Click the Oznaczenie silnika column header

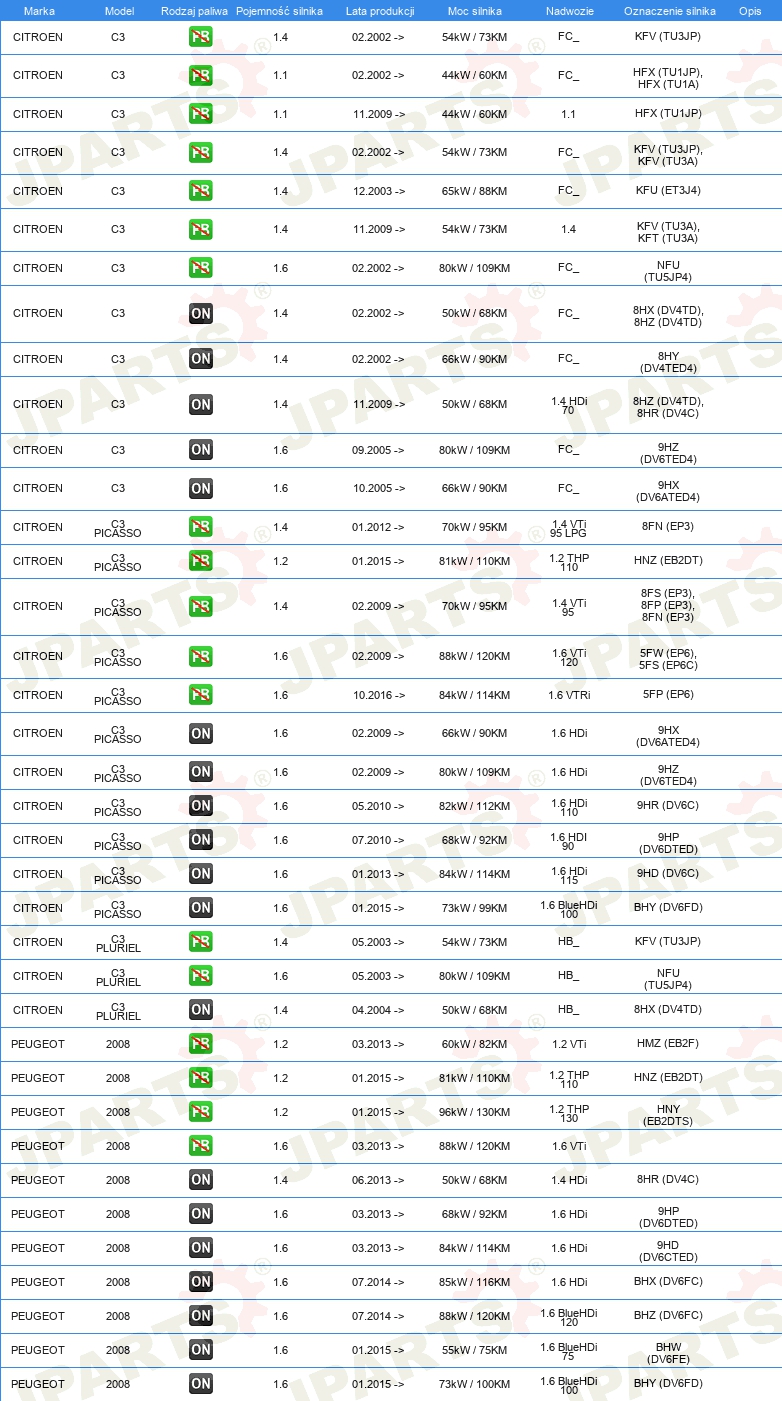670,10
